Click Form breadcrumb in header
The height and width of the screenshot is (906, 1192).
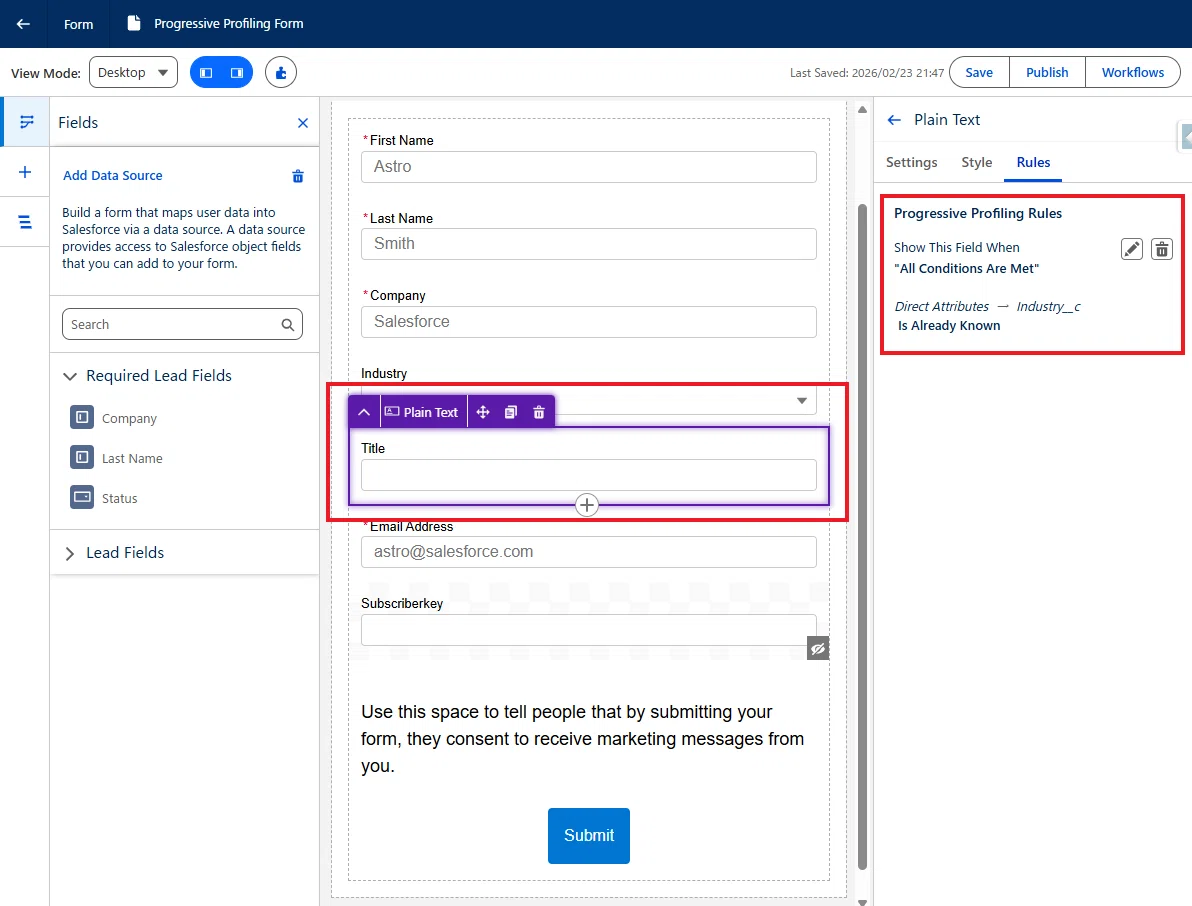click(78, 24)
